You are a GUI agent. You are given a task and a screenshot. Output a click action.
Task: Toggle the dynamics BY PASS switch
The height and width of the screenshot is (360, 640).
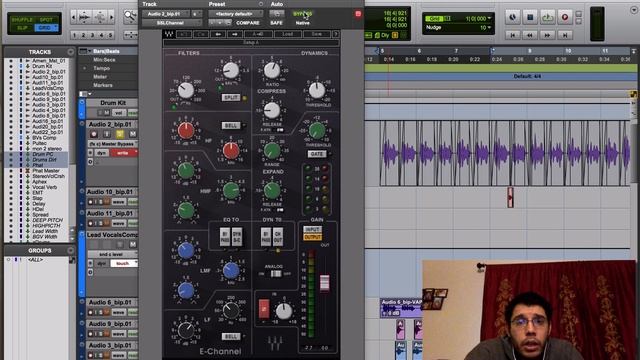266,237
